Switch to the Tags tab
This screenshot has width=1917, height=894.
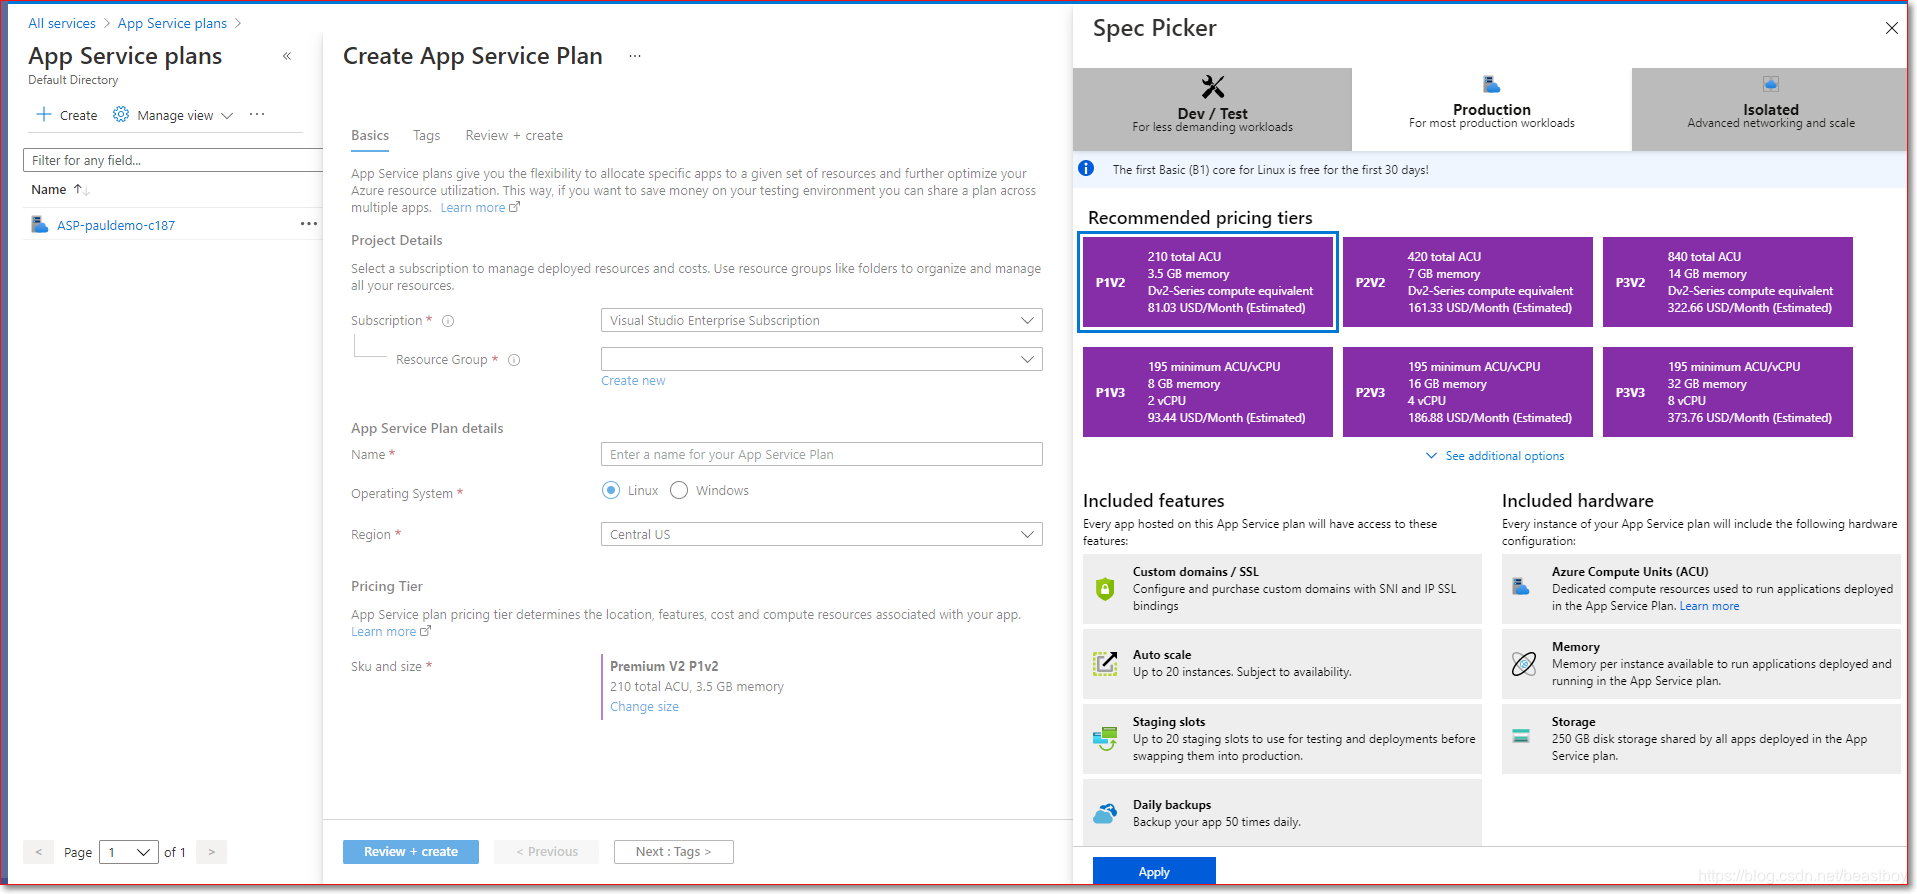coord(426,135)
